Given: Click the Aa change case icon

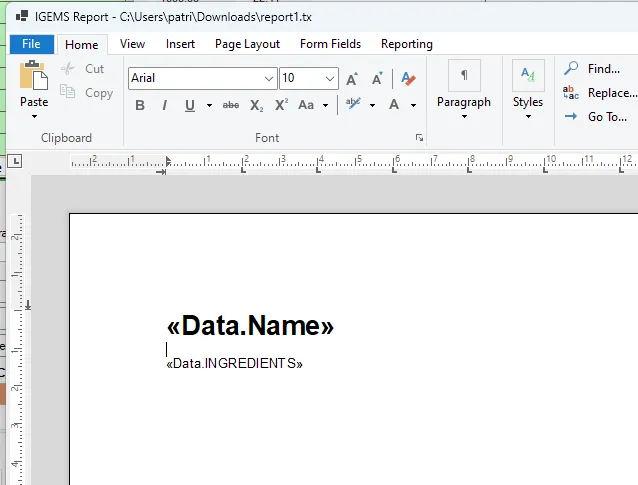Looking at the screenshot, I should point(306,105).
